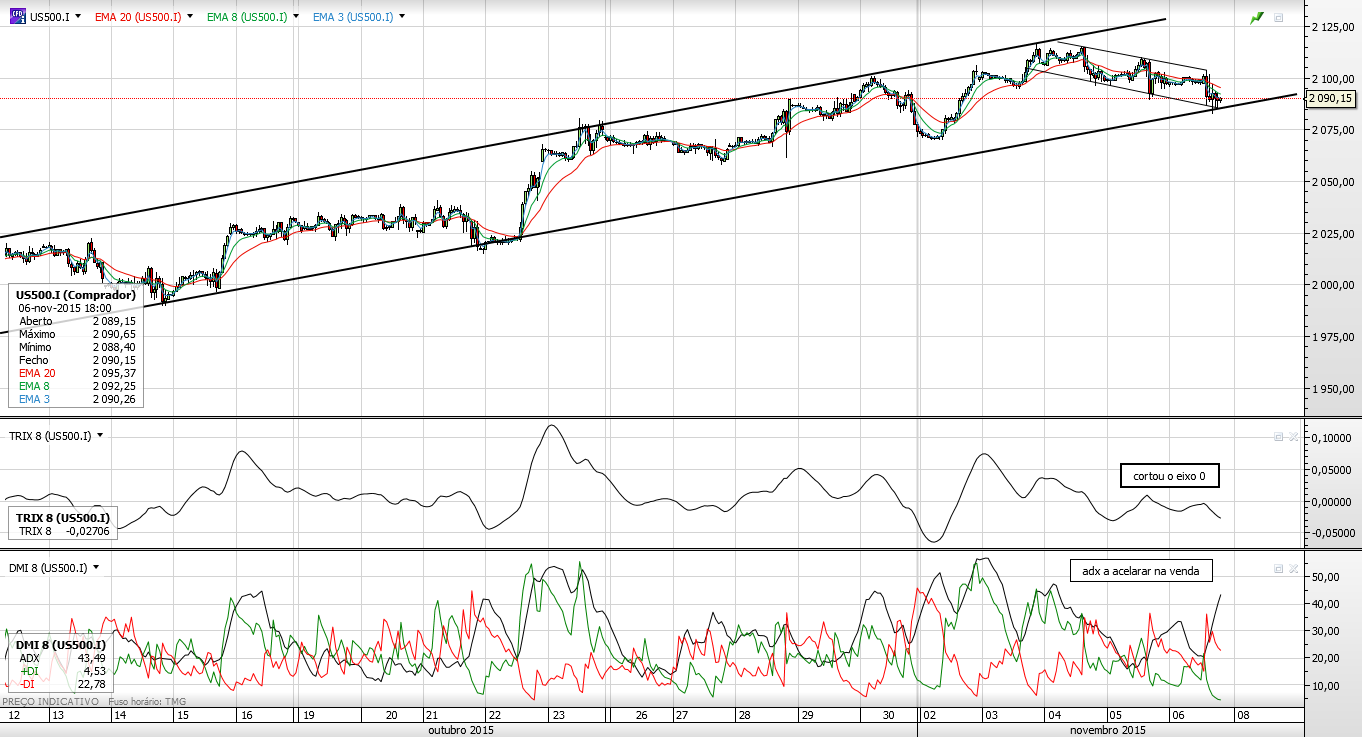1362x737 pixels.
Task: Open the US500.I symbol dropdown
Action: tap(77, 17)
